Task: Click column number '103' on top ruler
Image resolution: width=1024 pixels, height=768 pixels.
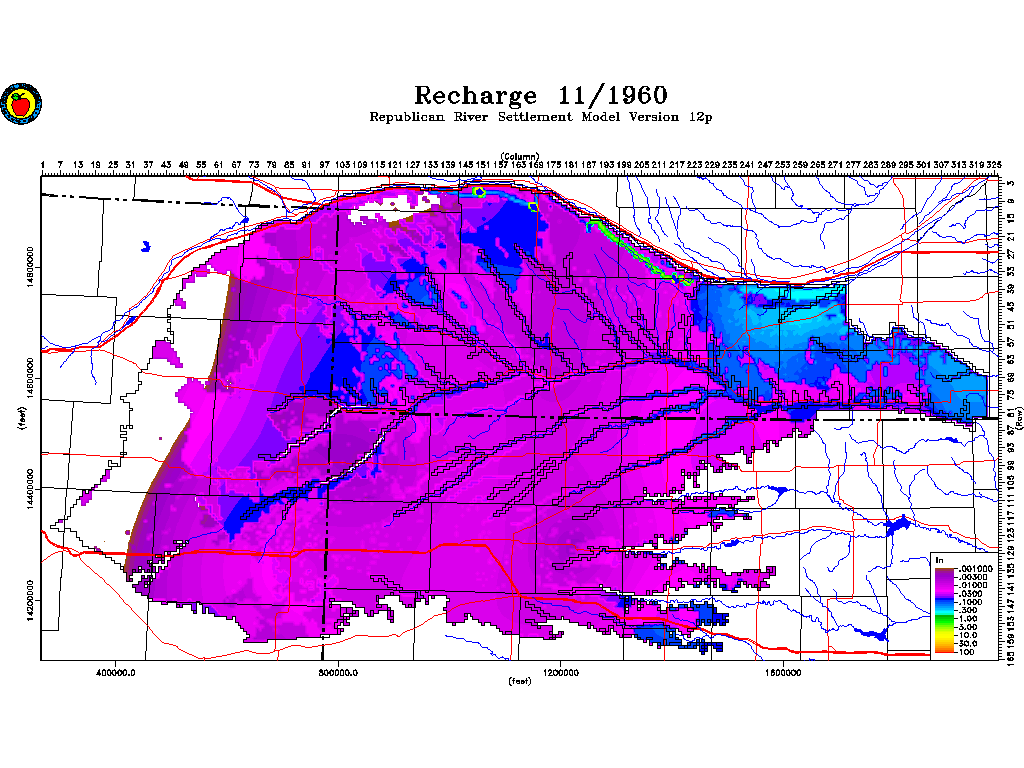Action: point(343,165)
